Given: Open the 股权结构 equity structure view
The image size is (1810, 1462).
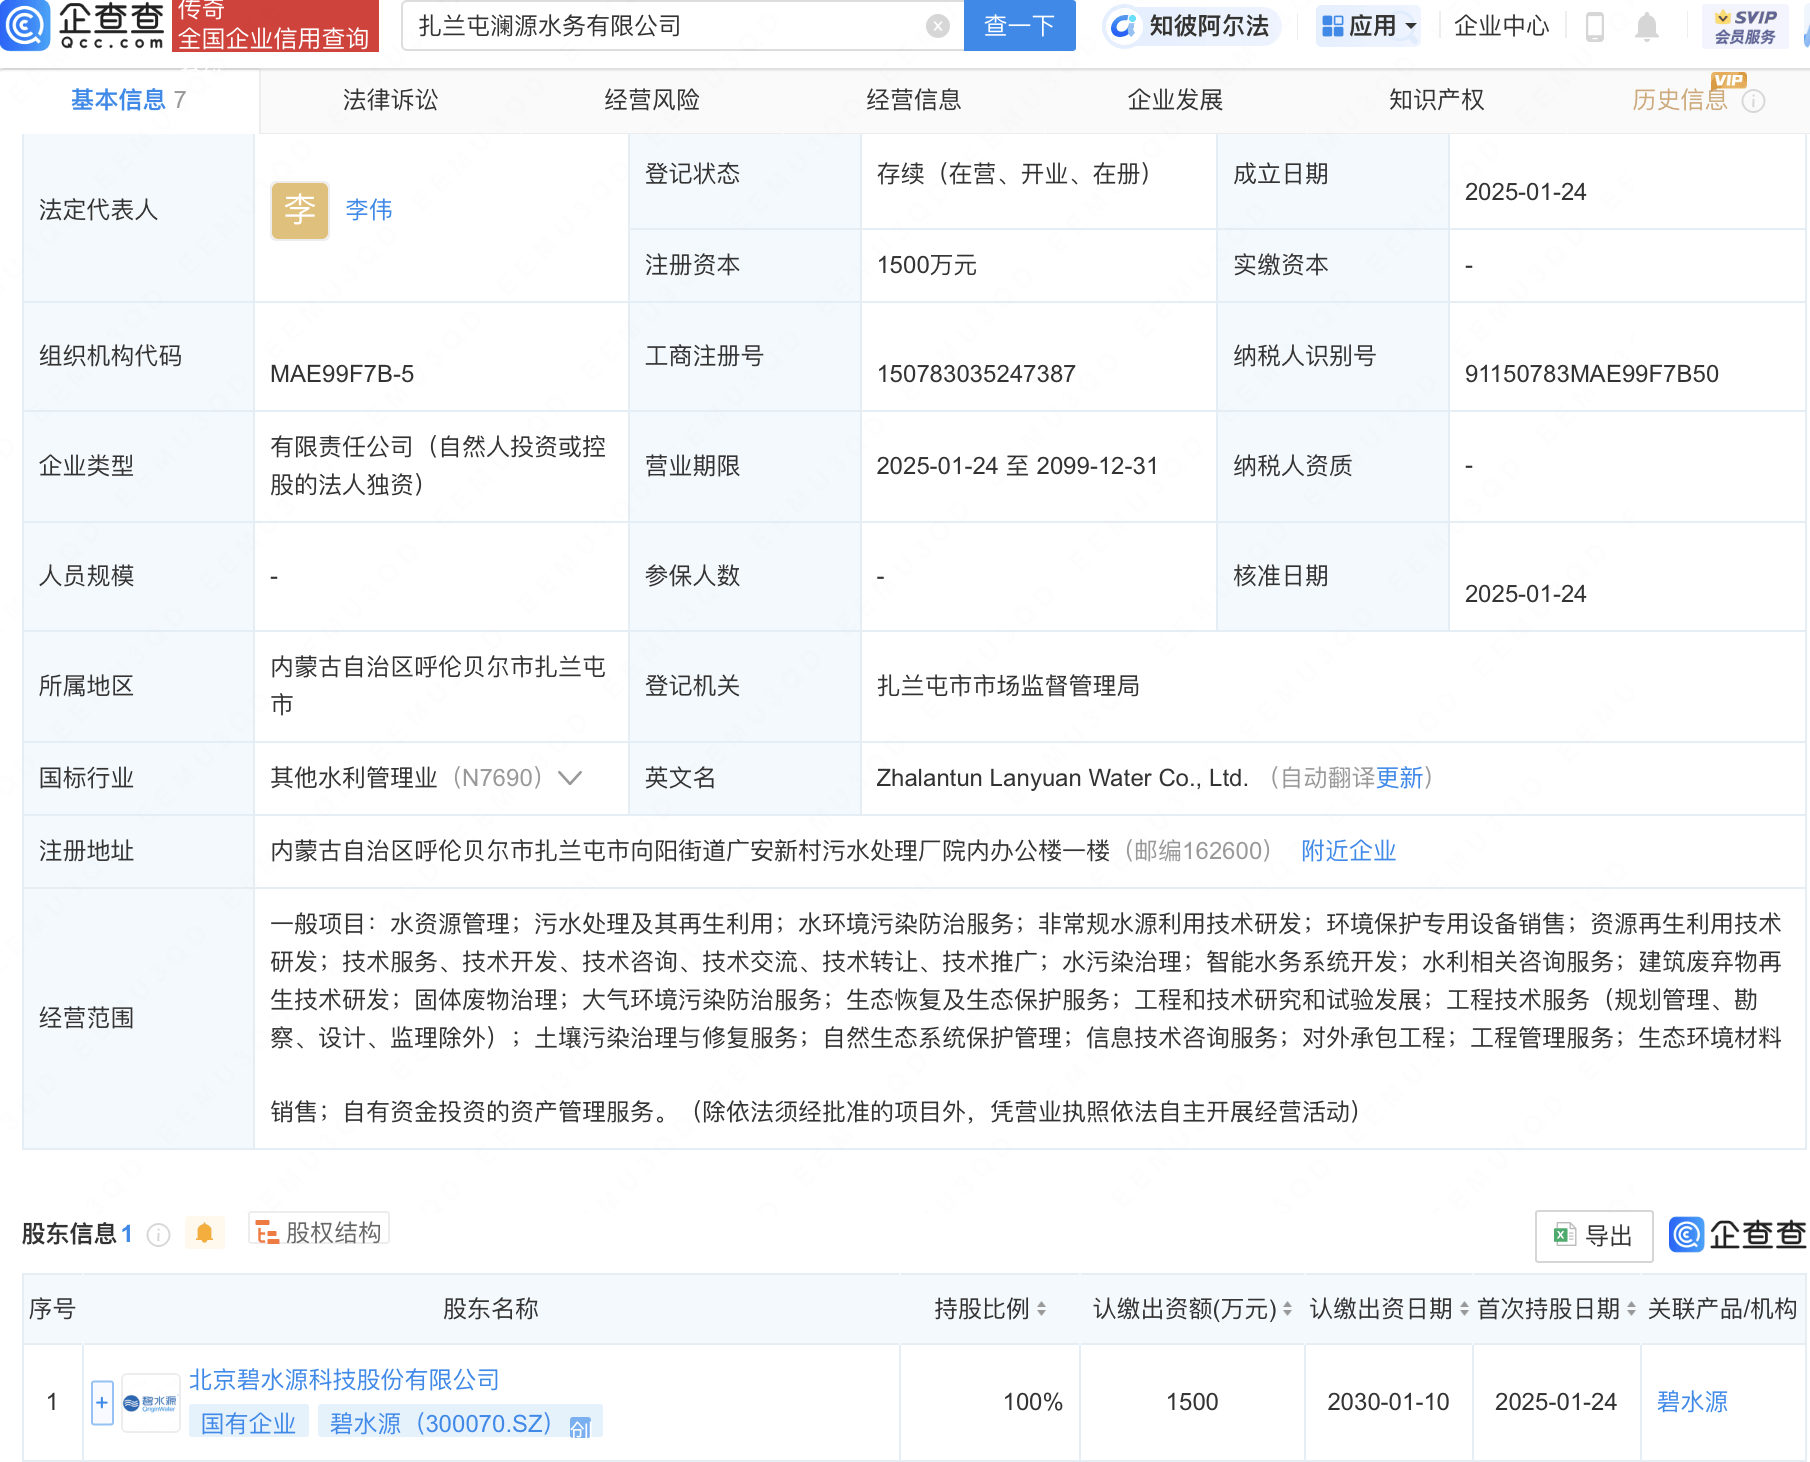Looking at the screenshot, I should 318,1231.
